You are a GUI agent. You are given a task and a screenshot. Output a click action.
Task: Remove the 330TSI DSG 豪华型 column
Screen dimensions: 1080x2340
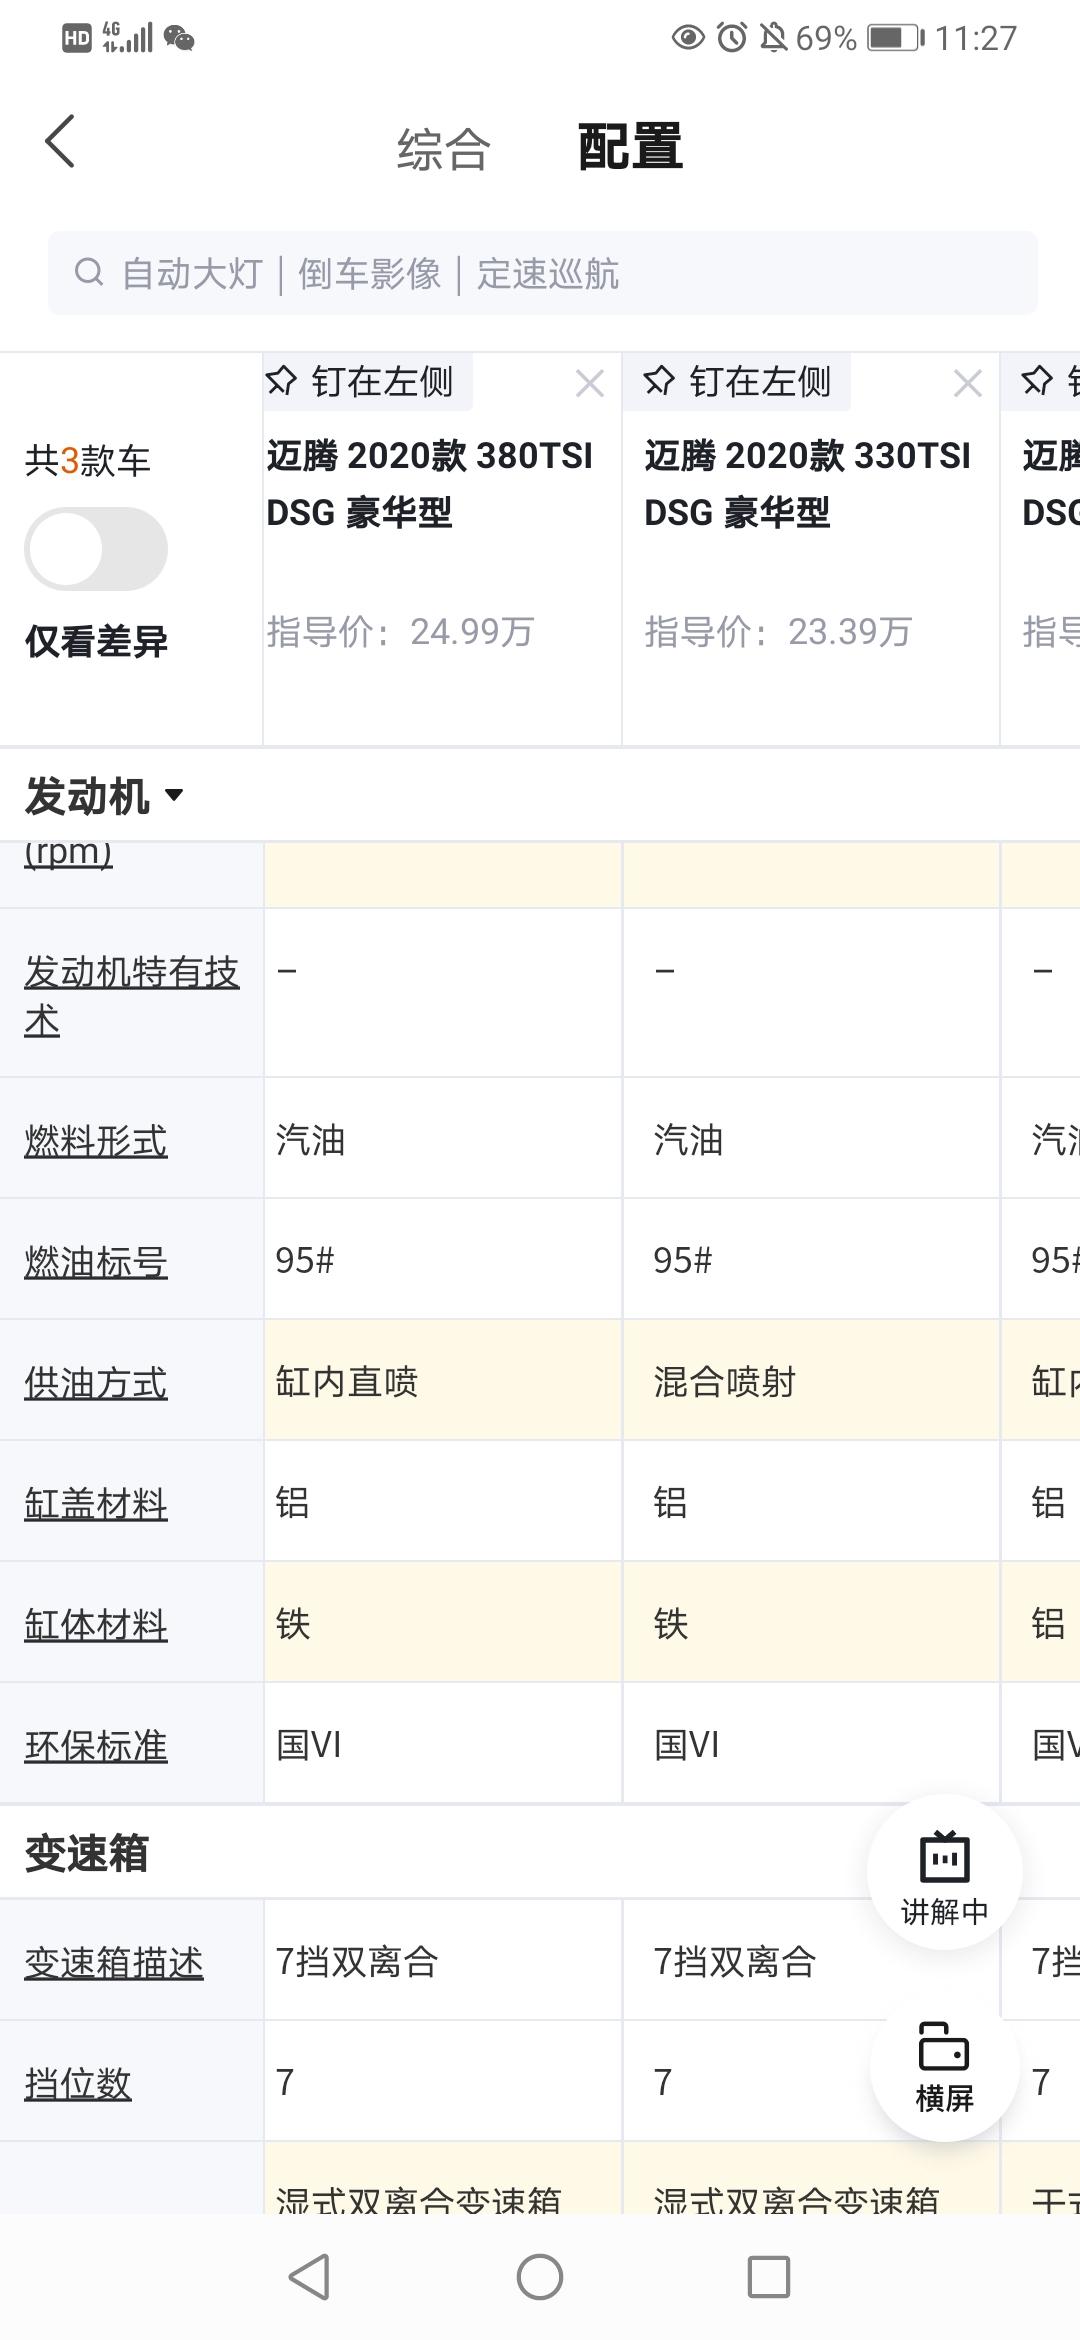(x=968, y=383)
